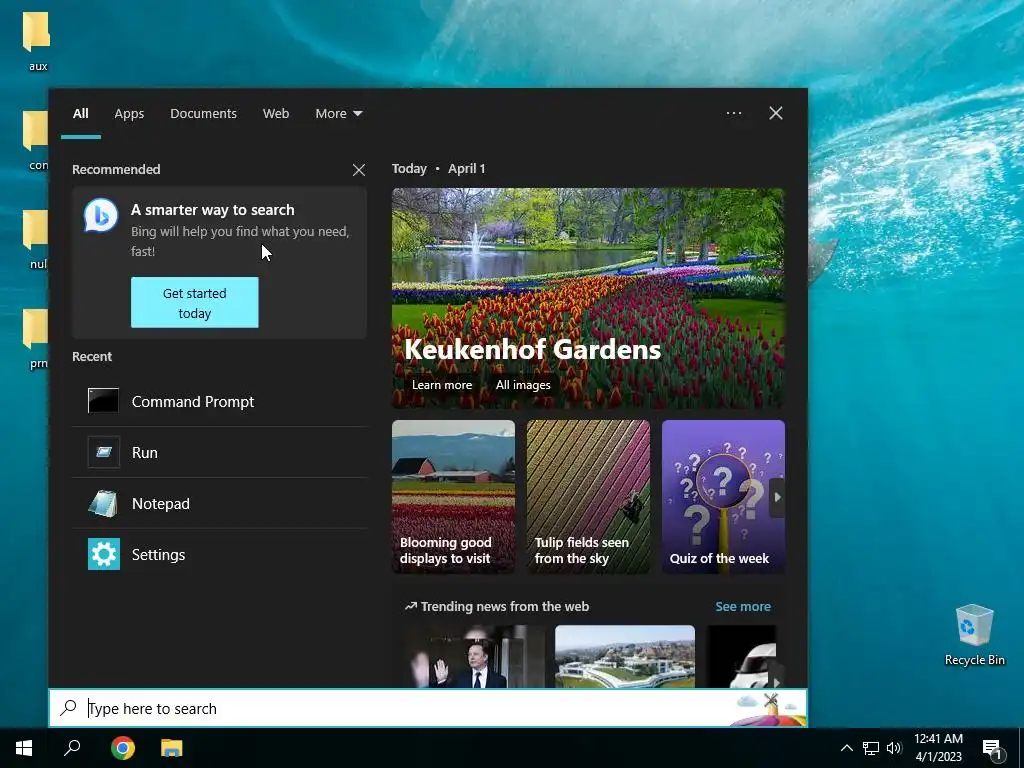Select the aux folder on desktop
Viewport: 1024px width, 768px height.
(x=37, y=40)
